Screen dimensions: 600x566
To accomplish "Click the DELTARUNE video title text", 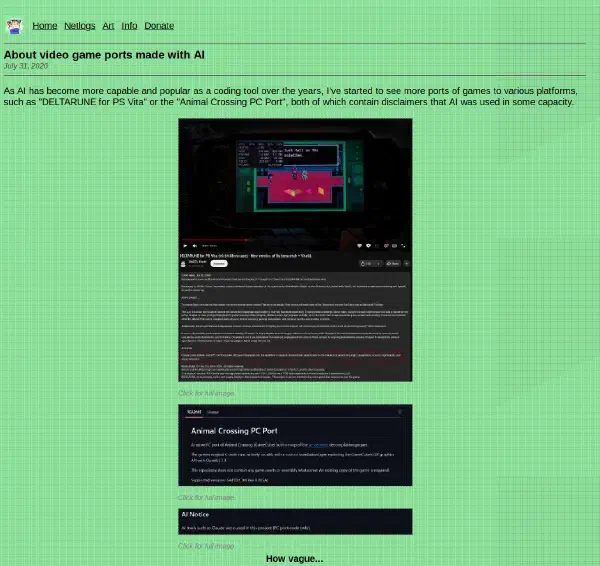I will coord(246,256).
